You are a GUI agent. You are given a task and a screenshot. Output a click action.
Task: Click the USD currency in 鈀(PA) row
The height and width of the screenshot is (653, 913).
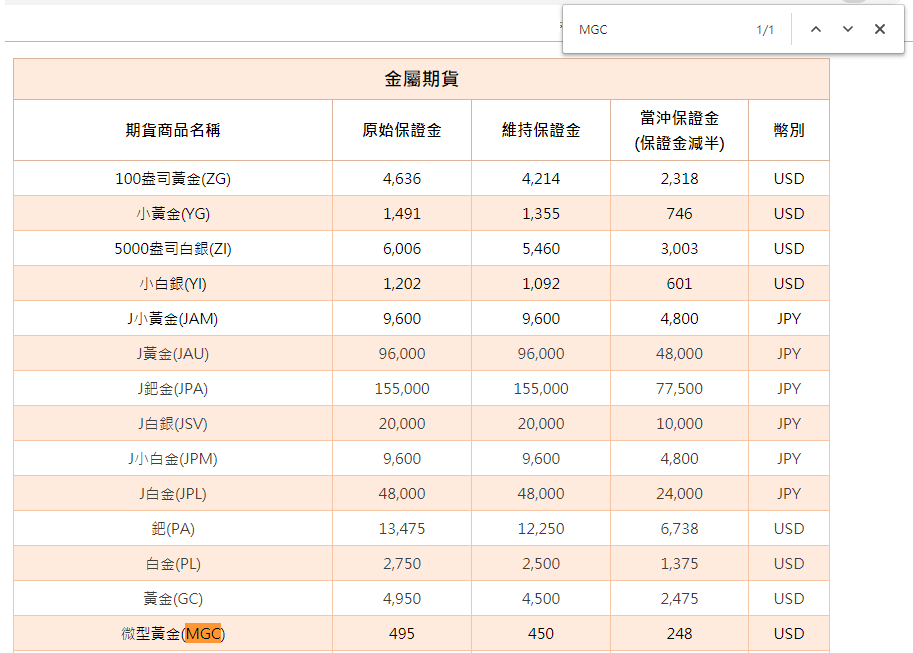coord(789,528)
